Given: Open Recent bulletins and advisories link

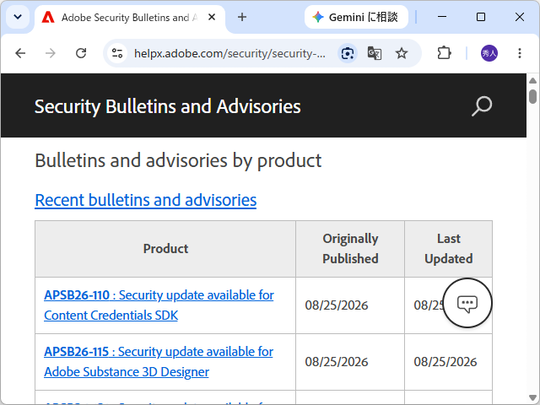Looking at the screenshot, I should 146,200.
